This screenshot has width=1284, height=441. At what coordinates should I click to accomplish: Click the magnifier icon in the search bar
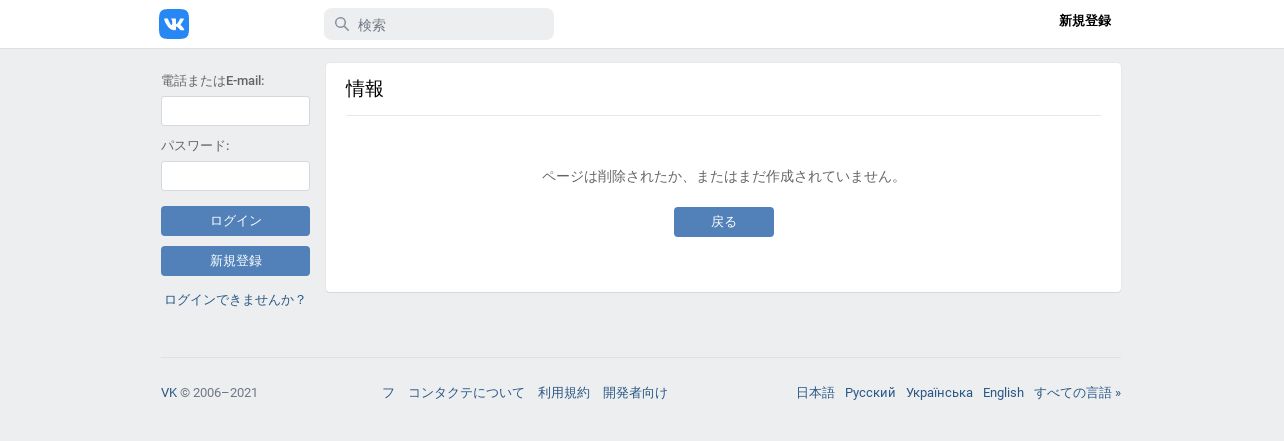point(342,24)
